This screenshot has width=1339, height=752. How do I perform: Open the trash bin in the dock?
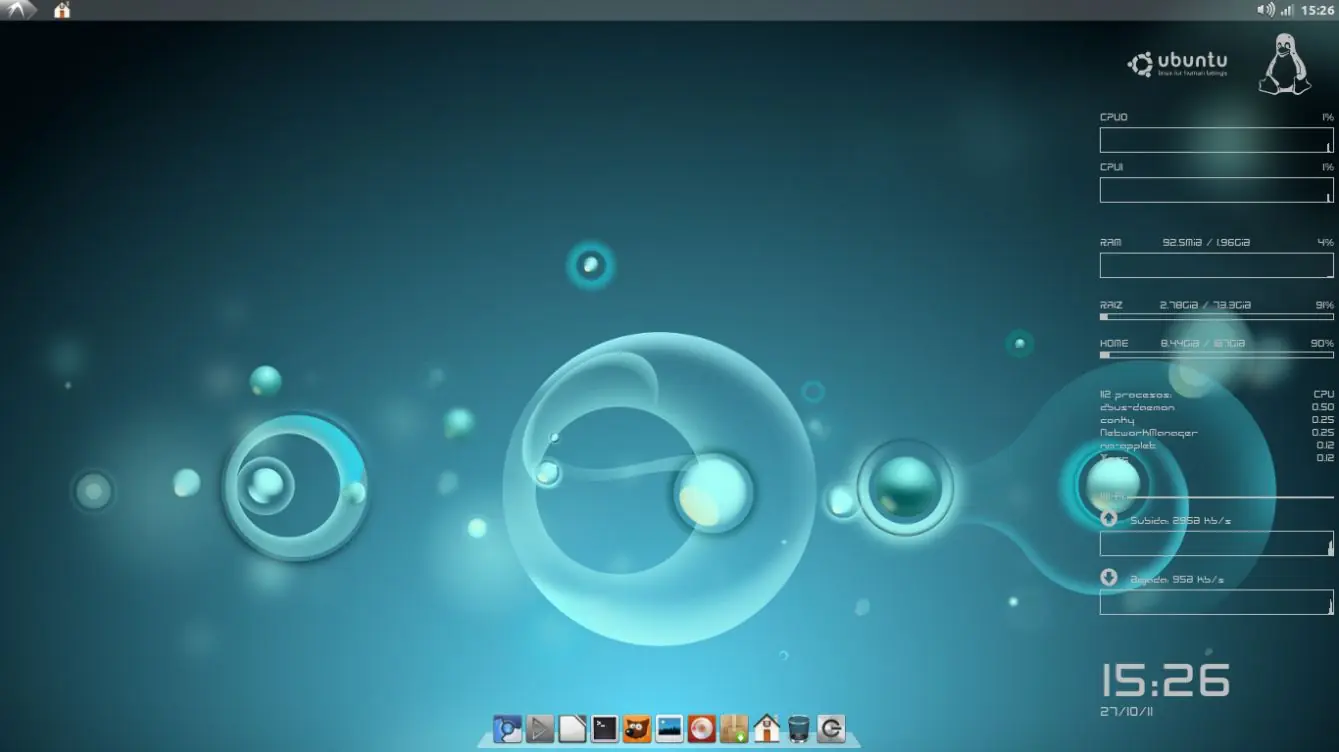tap(798, 728)
